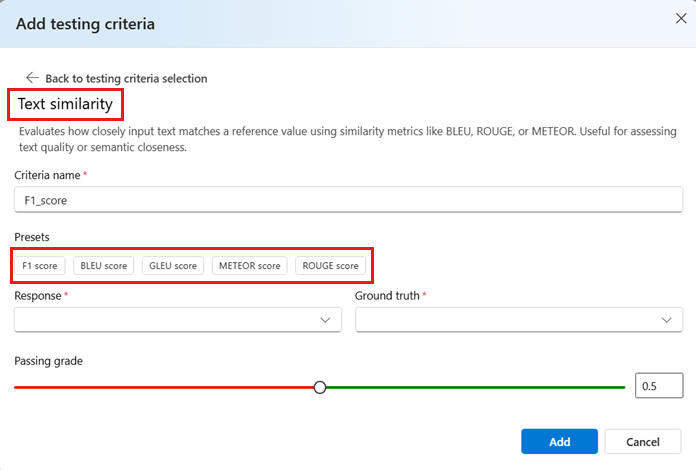Click the Text similarity heading

point(65,104)
